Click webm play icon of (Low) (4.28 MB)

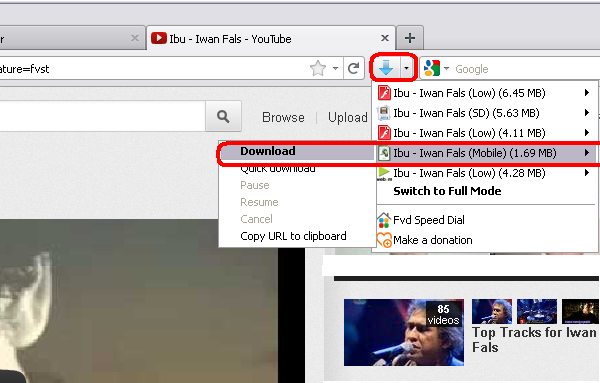[384, 173]
